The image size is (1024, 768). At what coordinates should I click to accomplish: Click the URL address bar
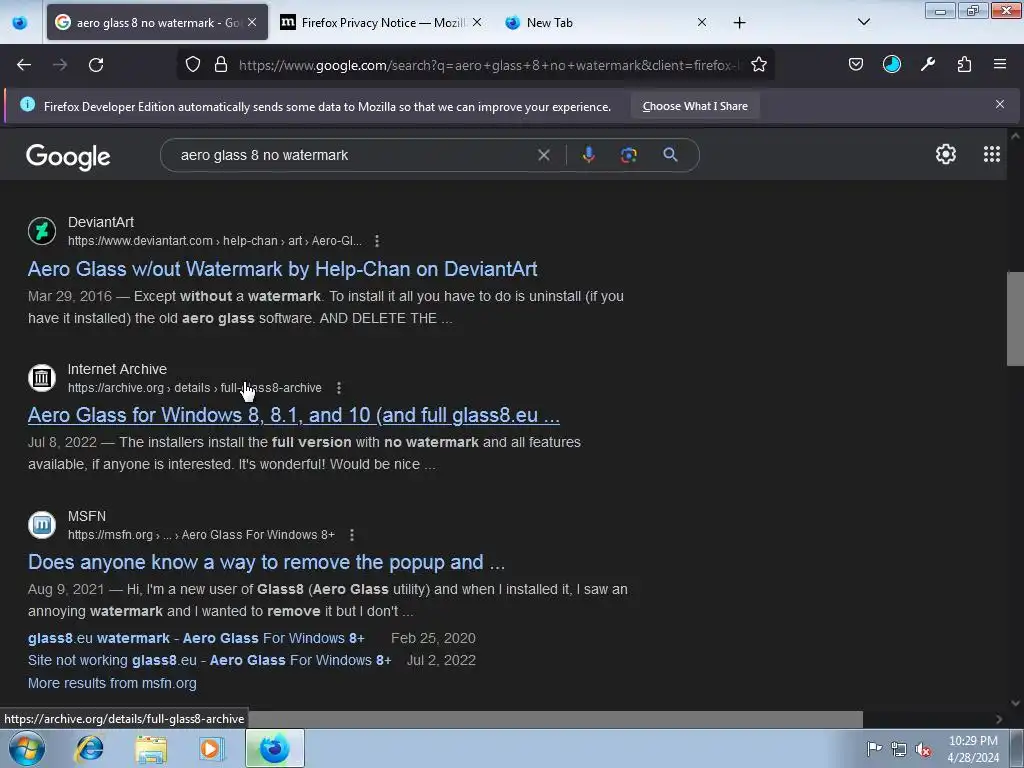point(488,65)
